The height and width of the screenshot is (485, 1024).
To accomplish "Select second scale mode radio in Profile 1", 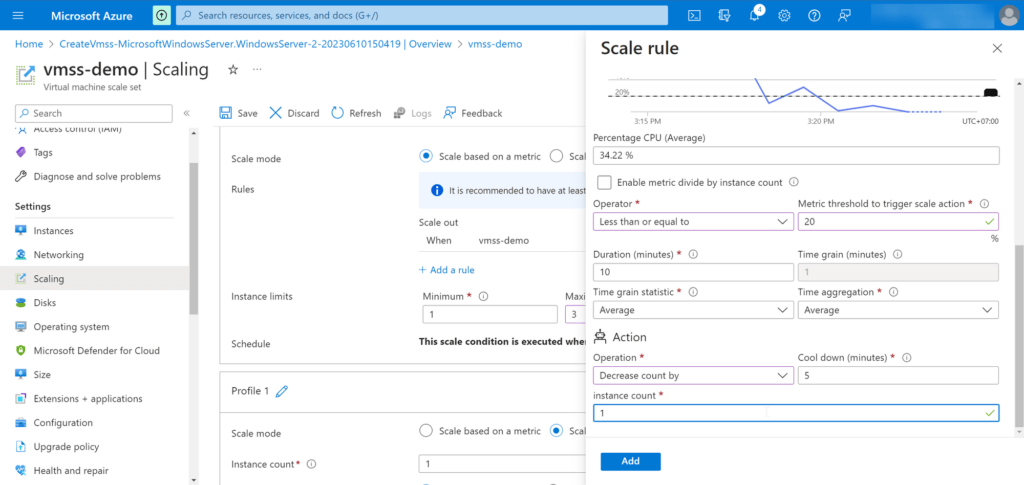I will click(556, 430).
